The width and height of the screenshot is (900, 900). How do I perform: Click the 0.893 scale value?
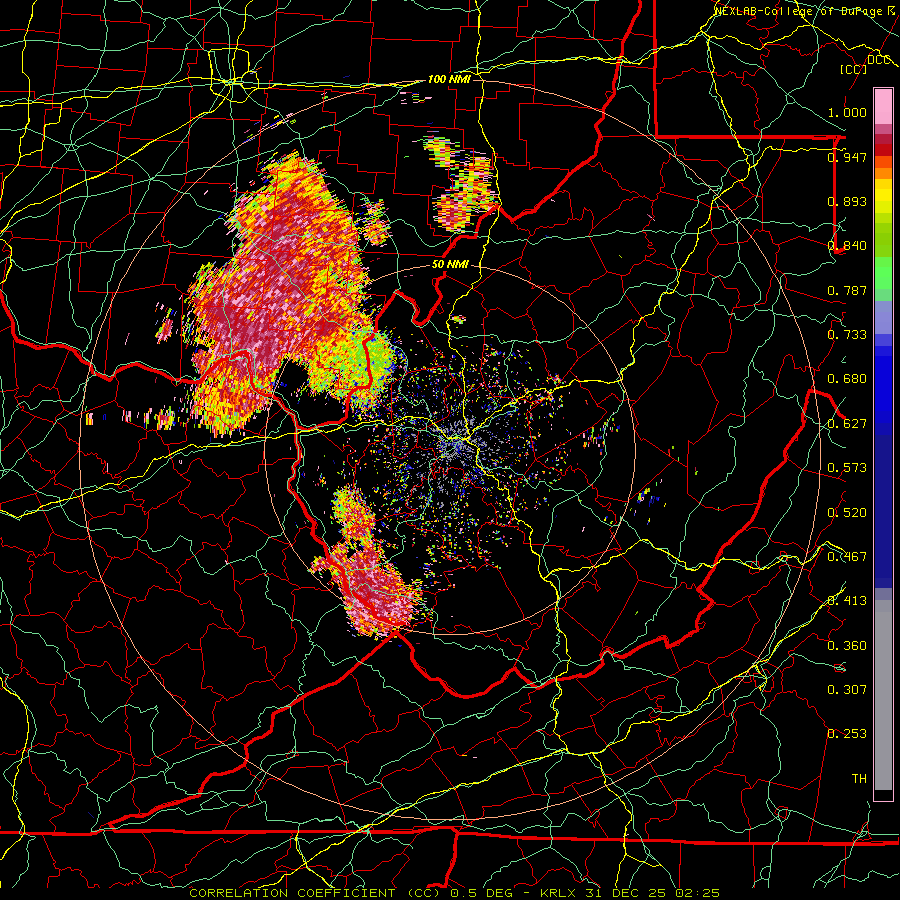pos(847,201)
